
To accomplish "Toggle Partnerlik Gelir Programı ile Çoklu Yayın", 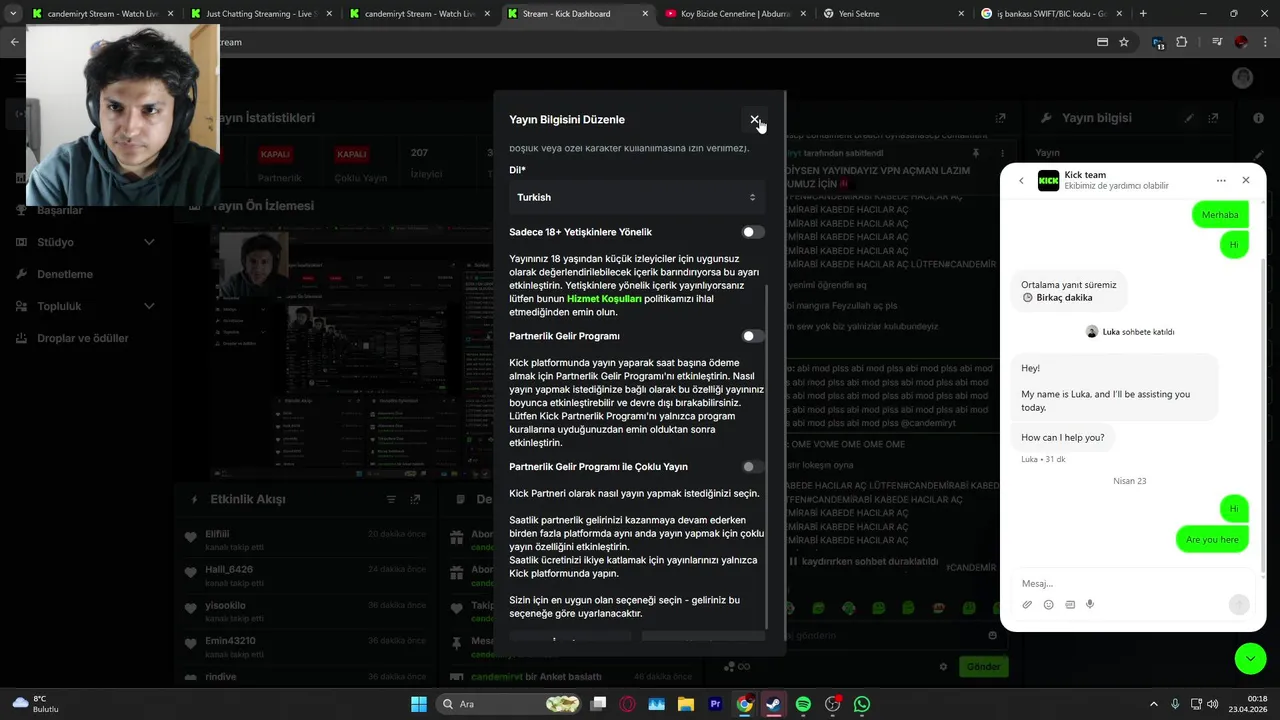I will pyautogui.click(x=753, y=467).
